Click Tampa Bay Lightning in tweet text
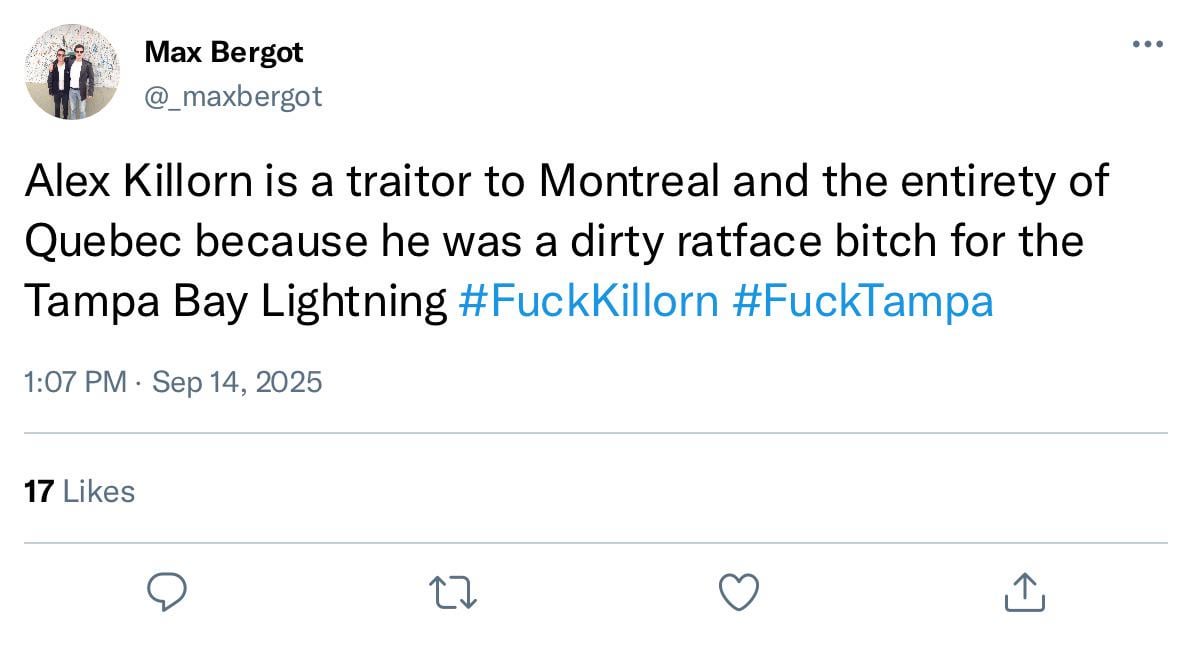This screenshot has width=1192, height=664. 234,300
